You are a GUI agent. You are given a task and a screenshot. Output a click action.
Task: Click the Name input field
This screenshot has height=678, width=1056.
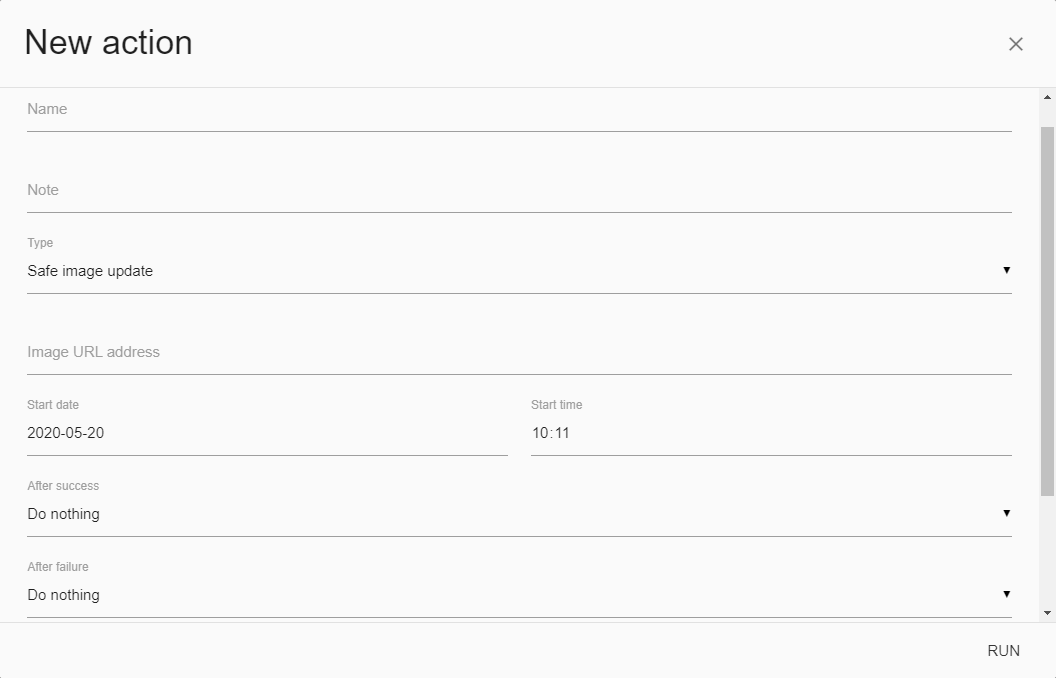(x=519, y=110)
